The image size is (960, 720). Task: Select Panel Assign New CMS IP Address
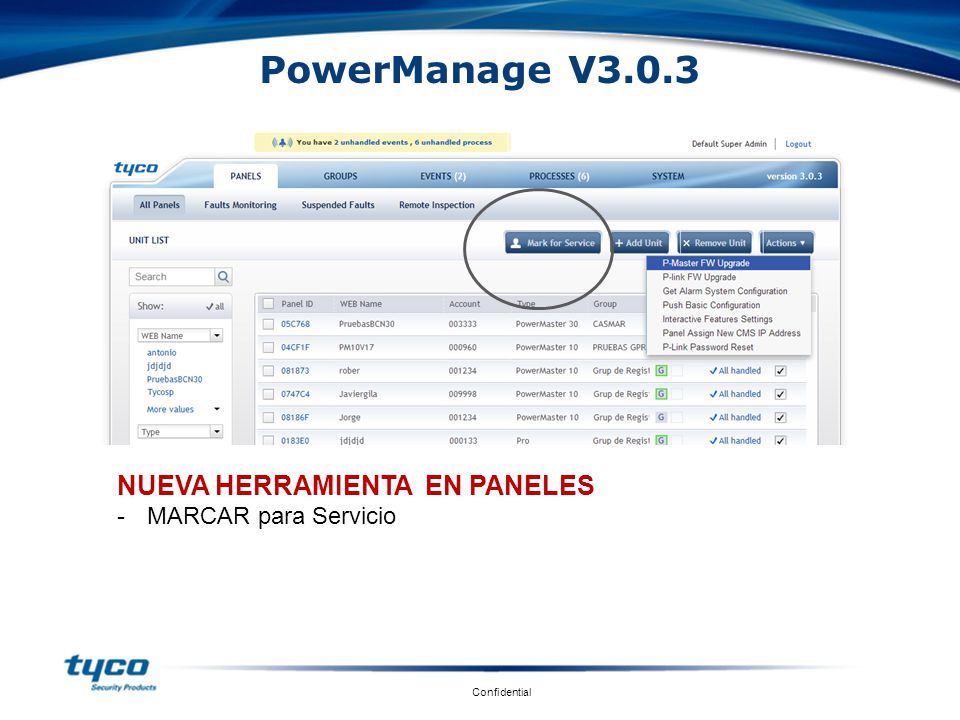[x=729, y=333]
